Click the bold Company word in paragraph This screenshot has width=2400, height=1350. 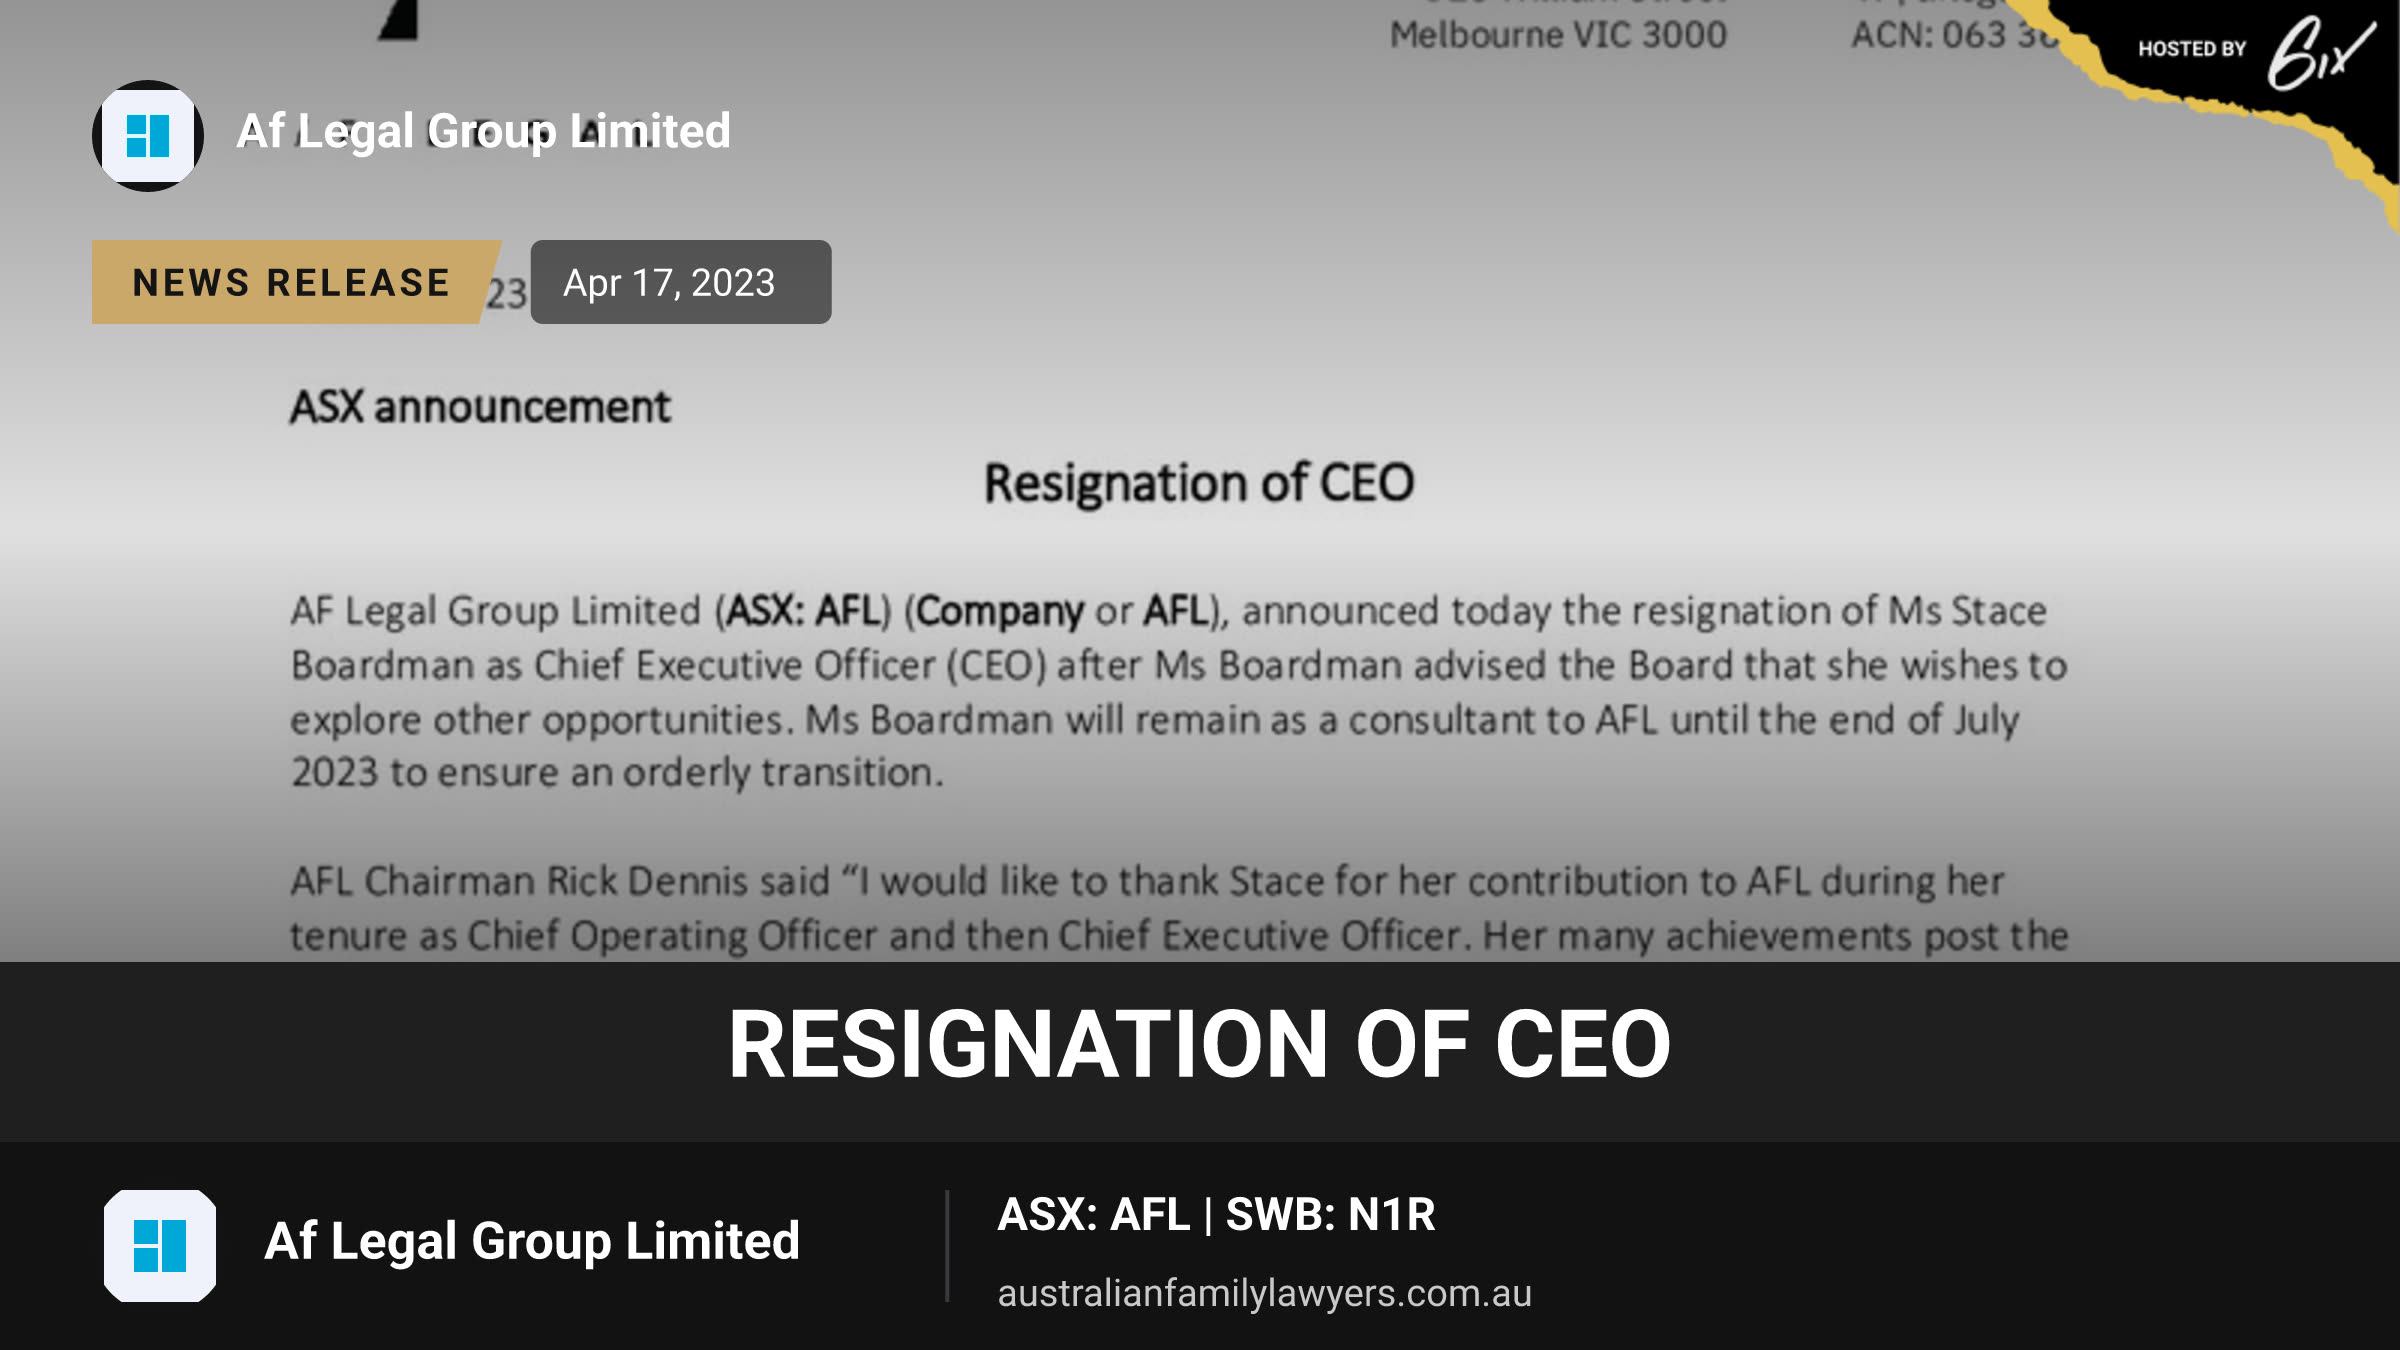point(1000,611)
